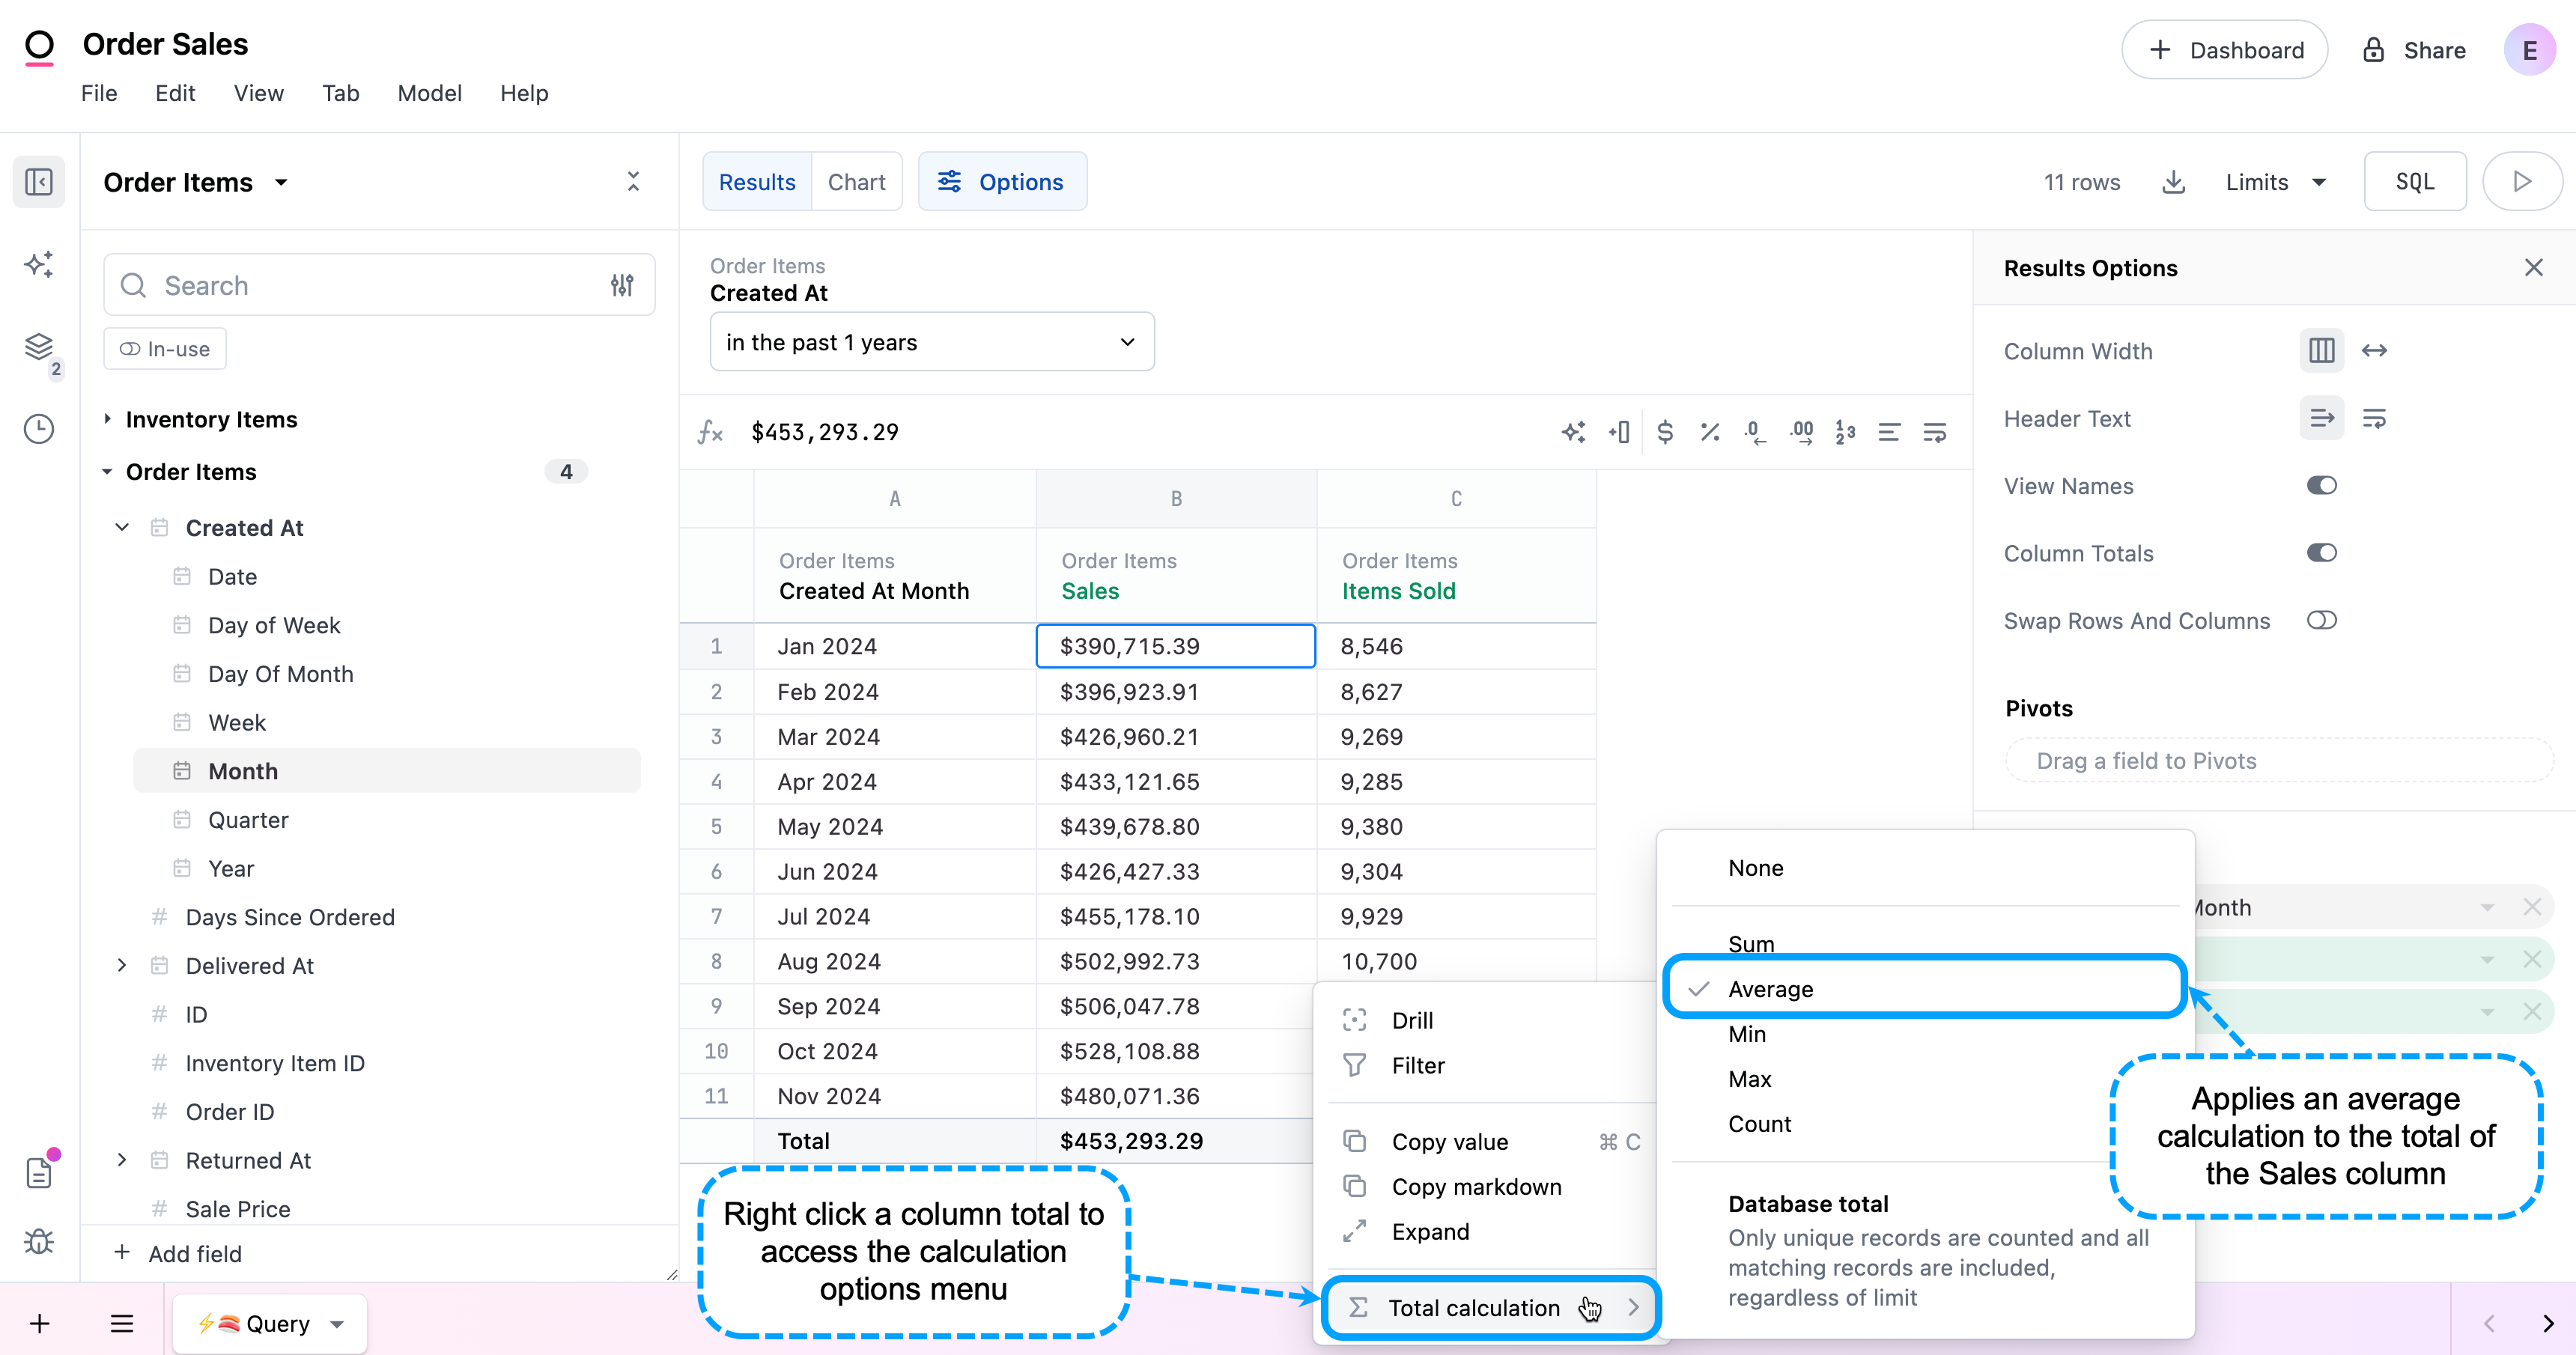Click the wrap header text icon
The height and width of the screenshot is (1355, 2576).
2374,418
